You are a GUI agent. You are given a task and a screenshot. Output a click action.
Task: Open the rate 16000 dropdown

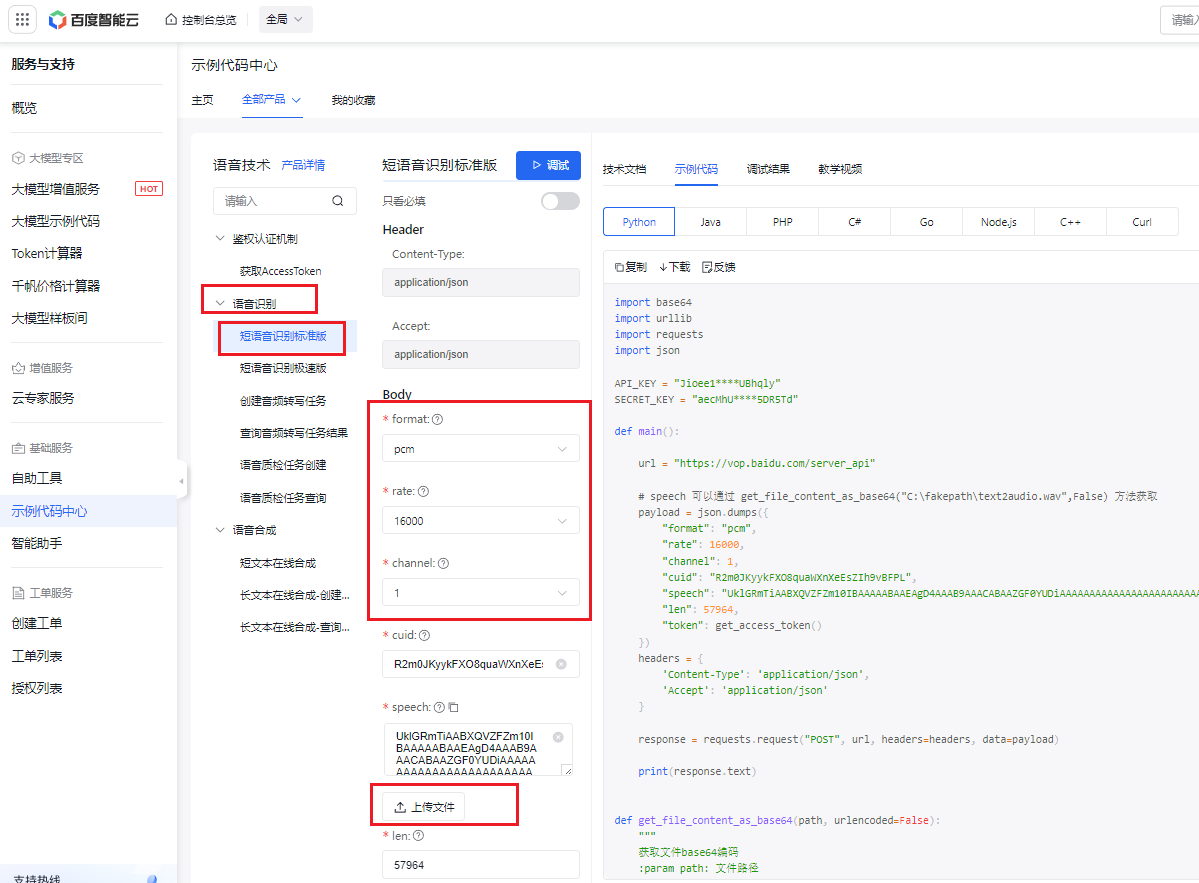click(x=480, y=521)
